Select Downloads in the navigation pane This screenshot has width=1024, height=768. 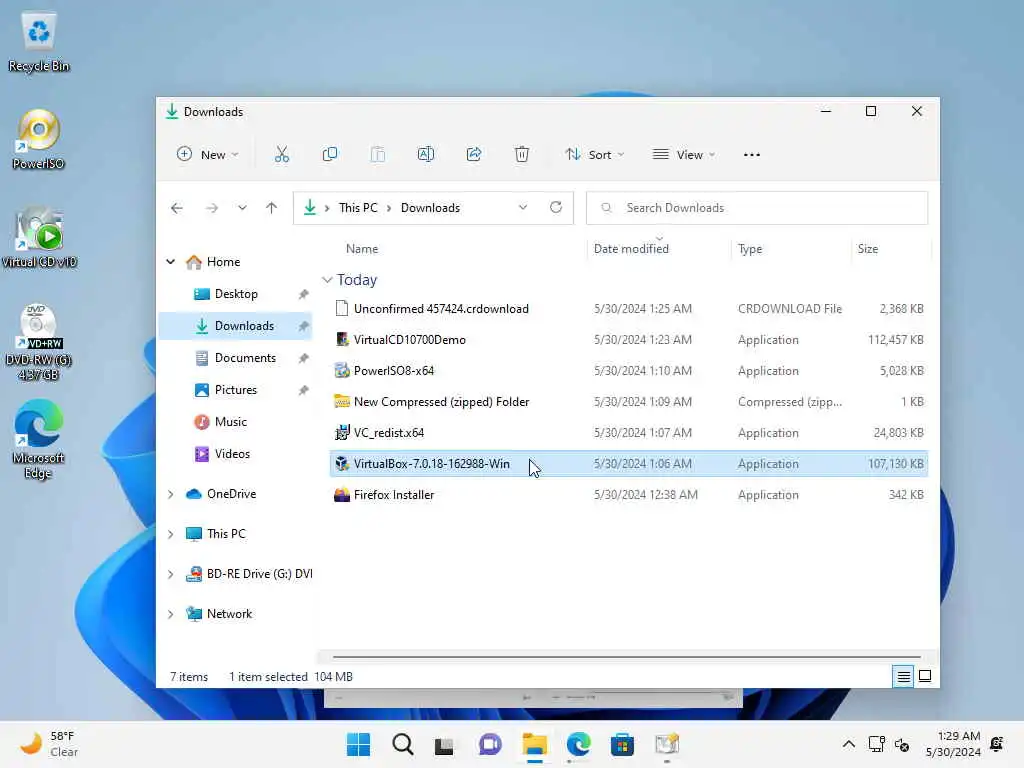tap(236, 326)
